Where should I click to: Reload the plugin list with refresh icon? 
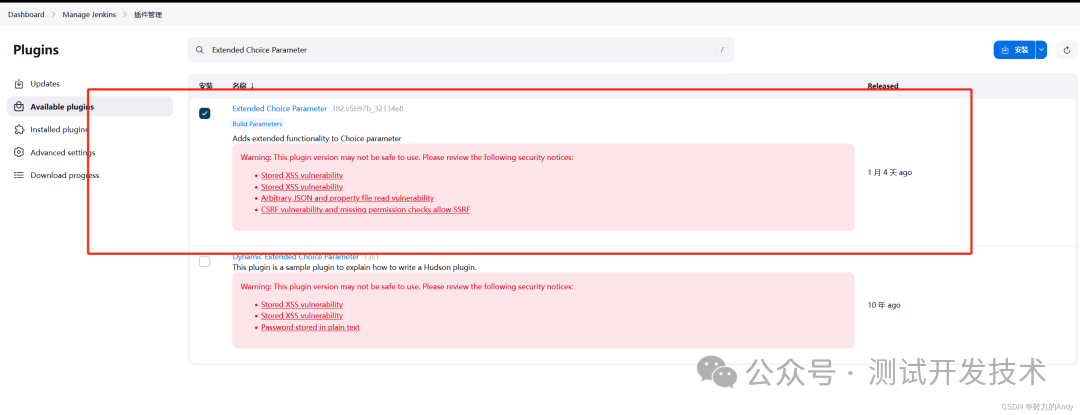(x=1067, y=50)
